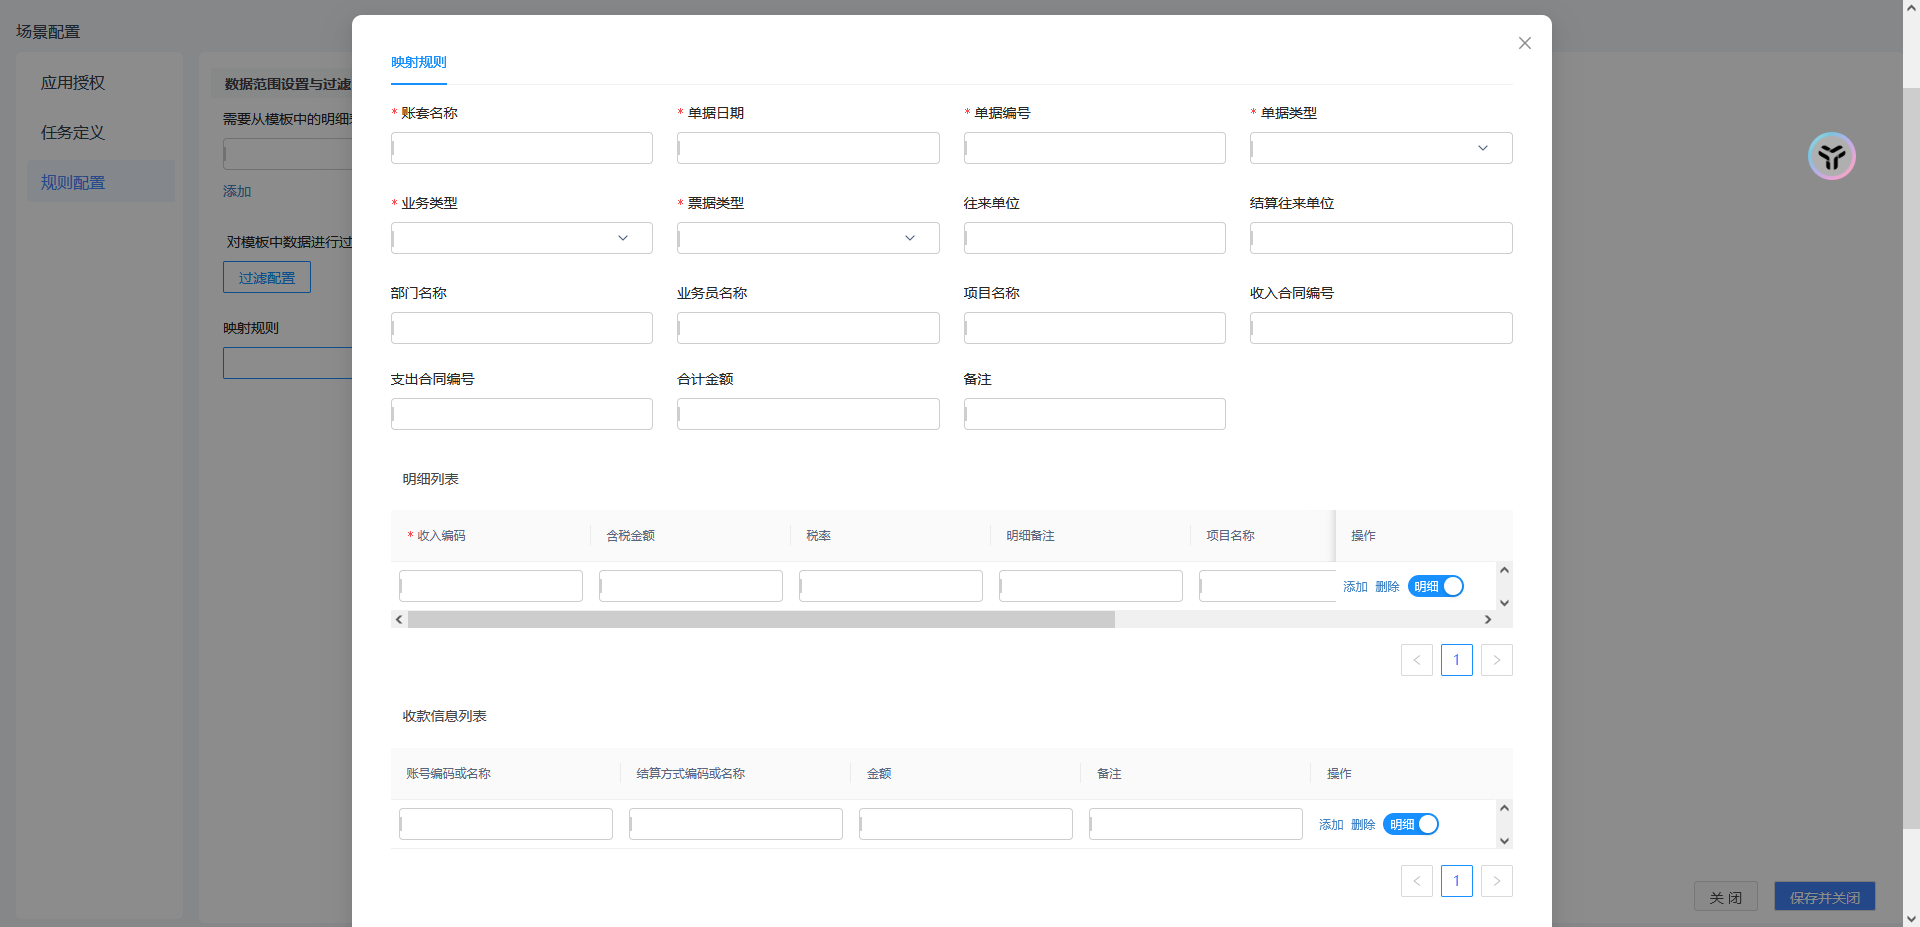Close the mapping rules dialog with X
Viewport: 1920px width, 927px height.
1524,43
